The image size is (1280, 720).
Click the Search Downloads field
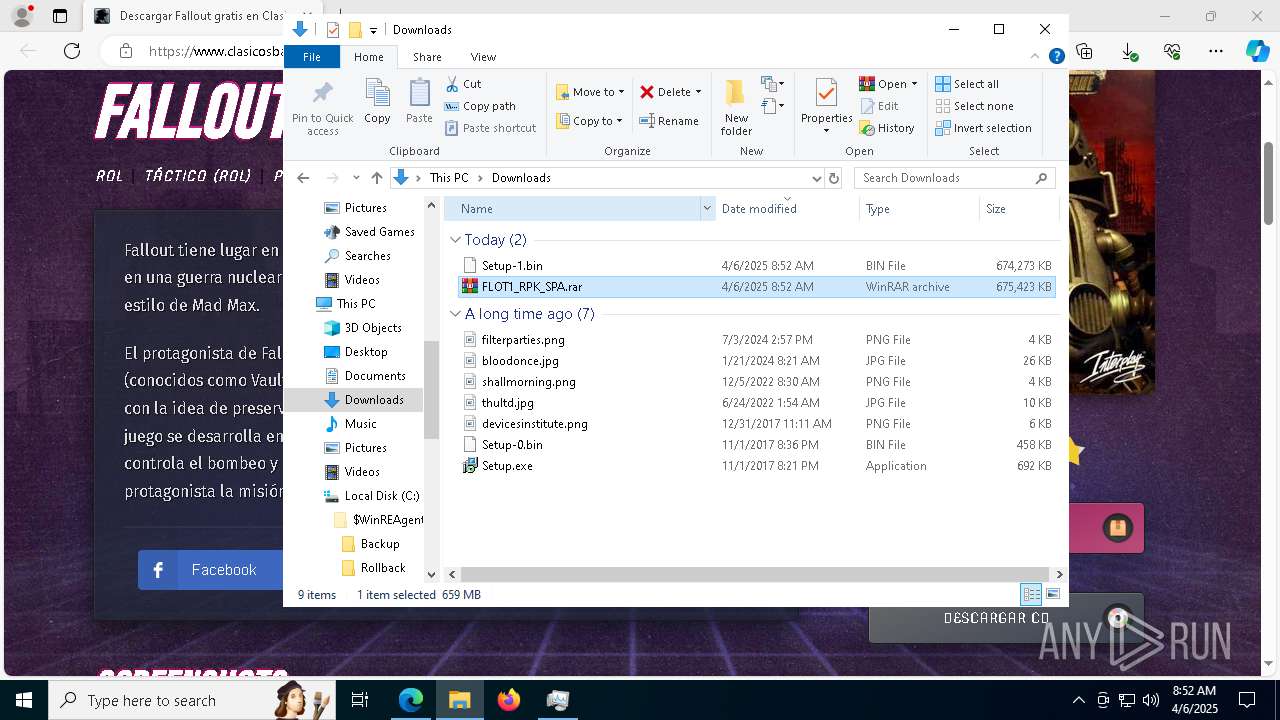[x=955, y=178]
